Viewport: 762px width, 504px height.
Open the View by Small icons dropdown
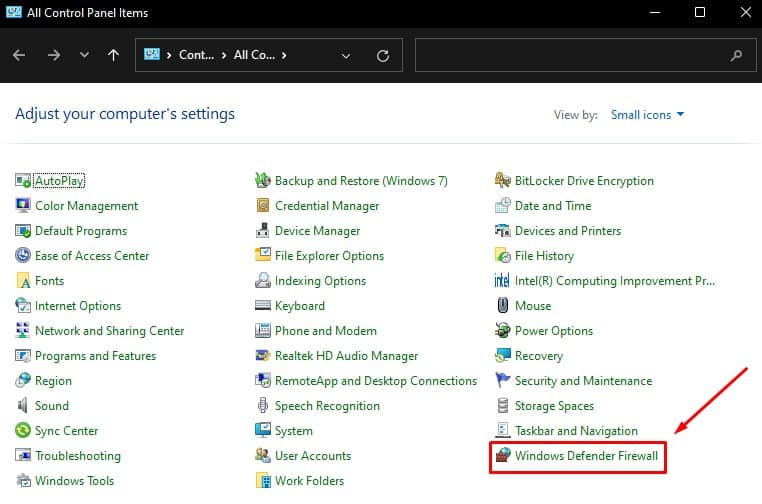[x=647, y=115]
